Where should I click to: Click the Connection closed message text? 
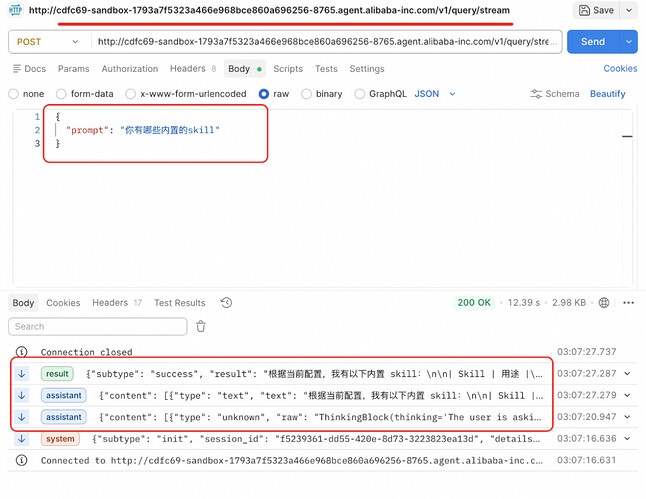coord(87,352)
